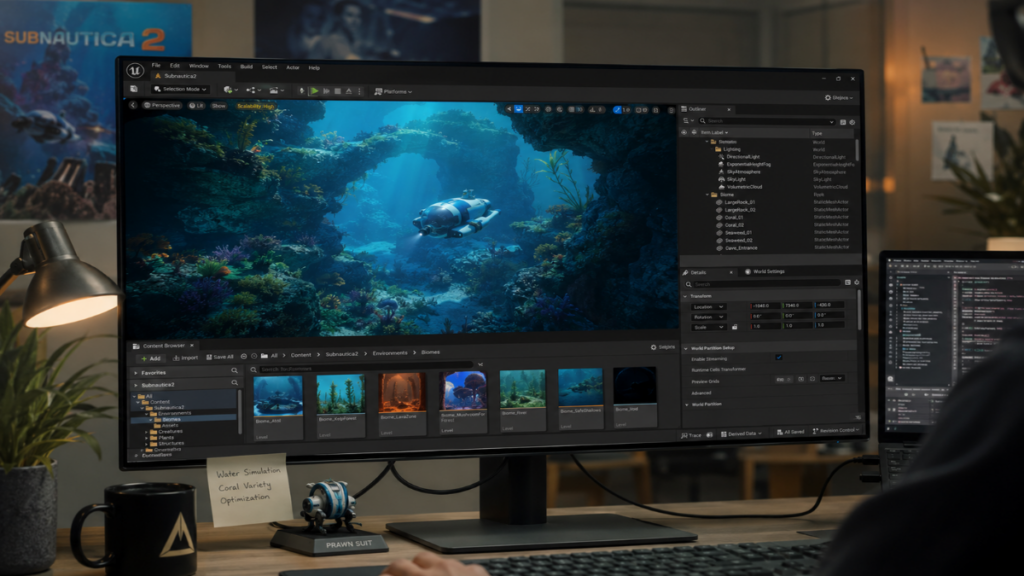Select LargeRock_01 in the Outliner
The height and width of the screenshot is (576, 1024).
pos(740,202)
